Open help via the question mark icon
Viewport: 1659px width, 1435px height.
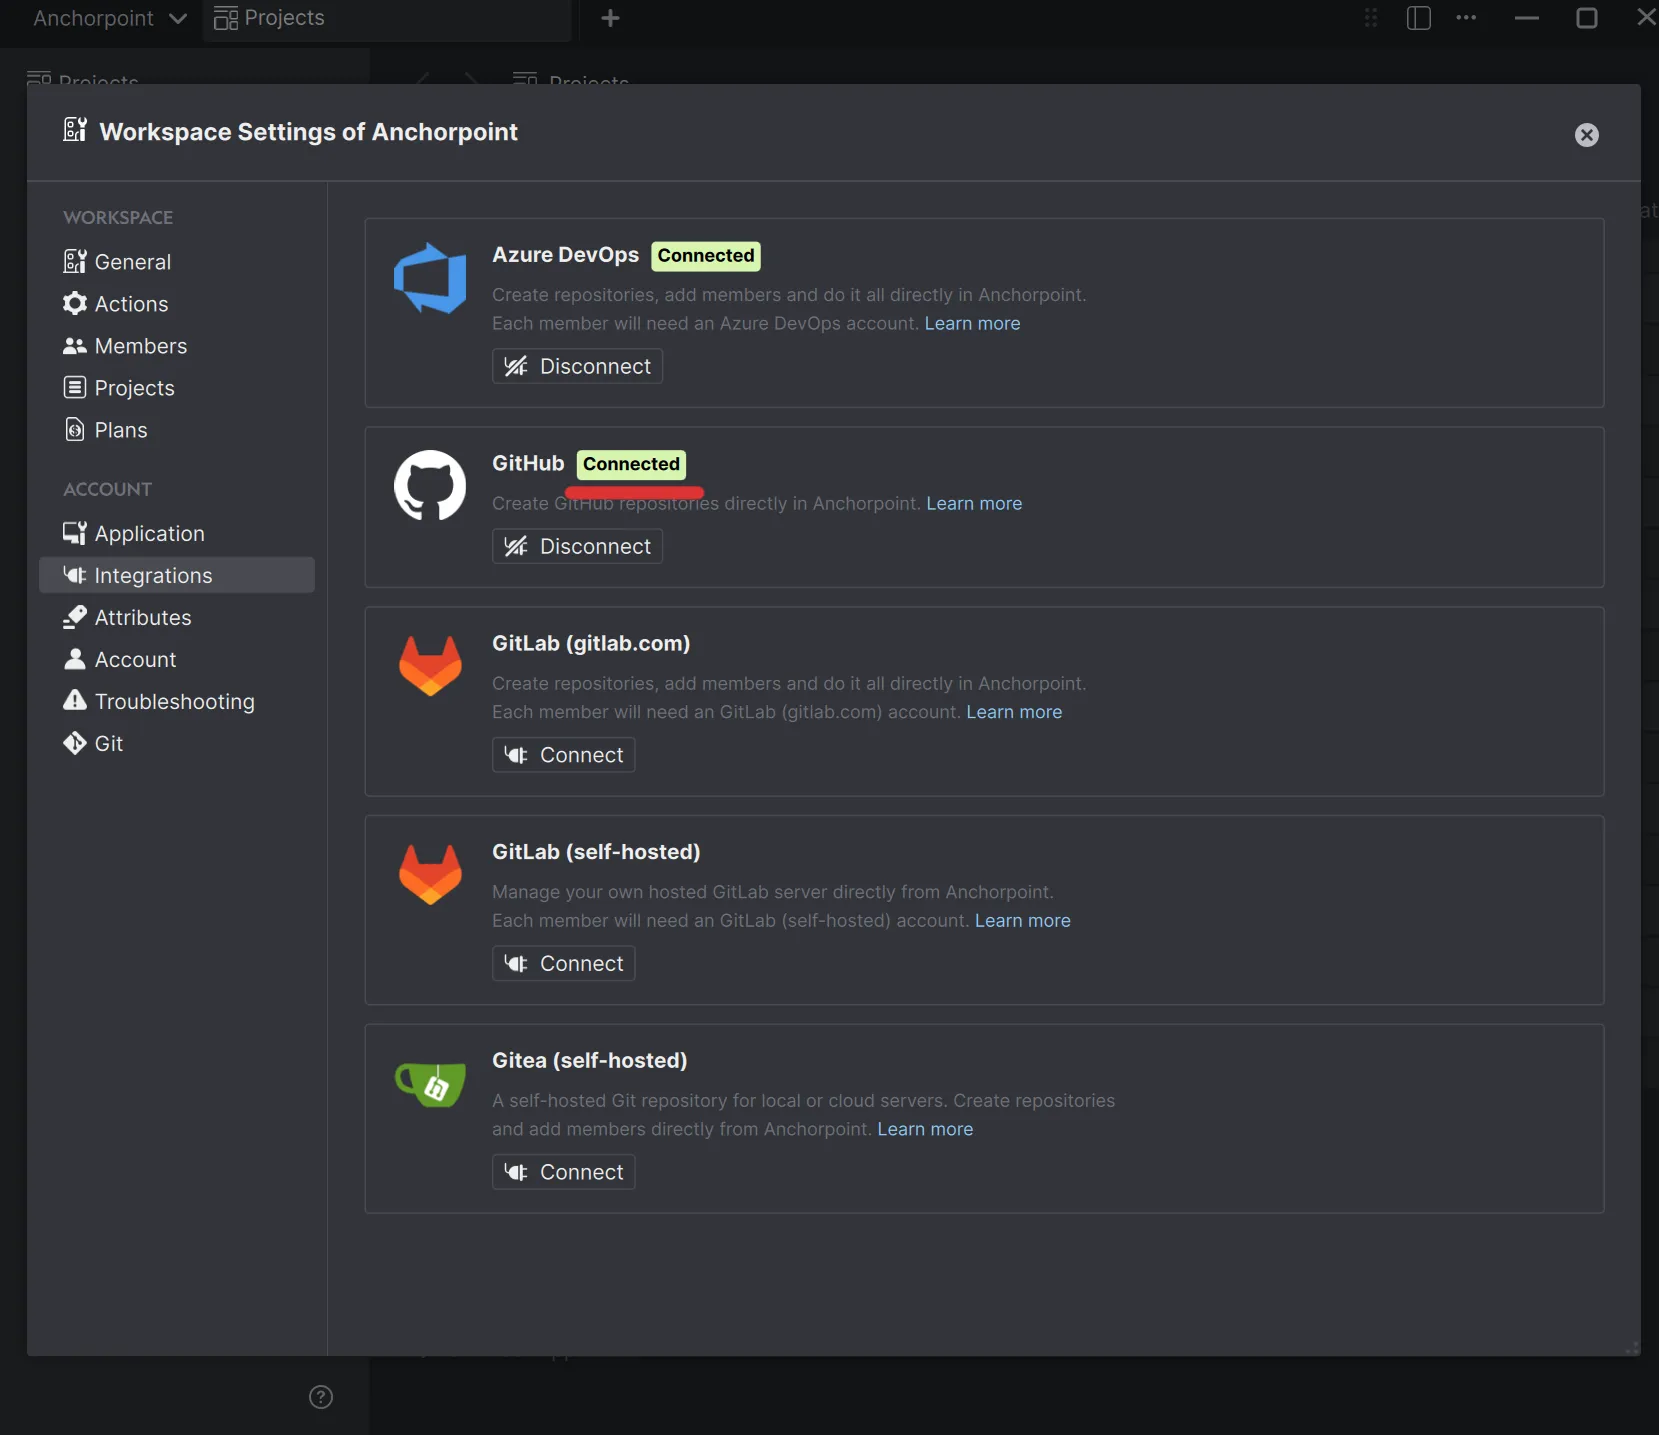click(x=320, y=1397)
